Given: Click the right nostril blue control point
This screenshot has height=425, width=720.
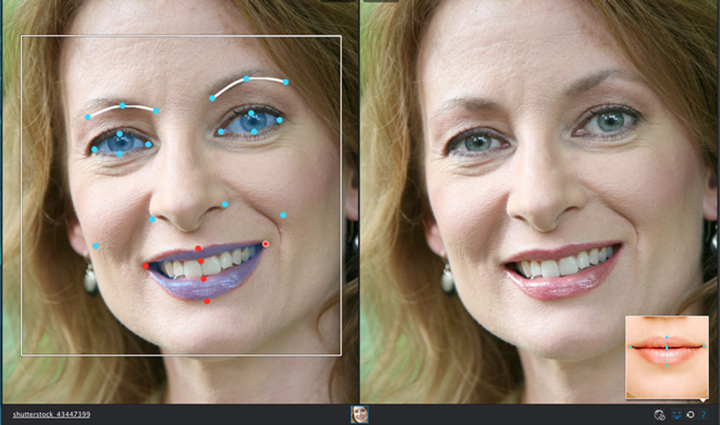Looking at the screenshot, I should click(x=226, y=204).
